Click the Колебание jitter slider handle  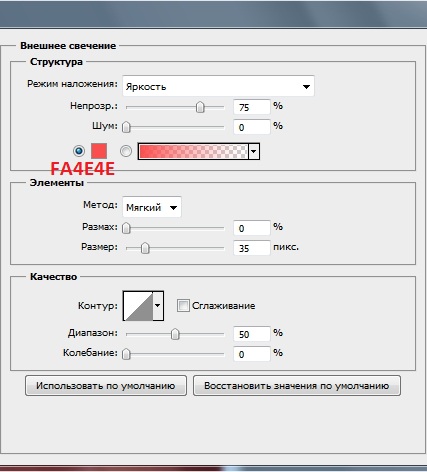point(126,354)
